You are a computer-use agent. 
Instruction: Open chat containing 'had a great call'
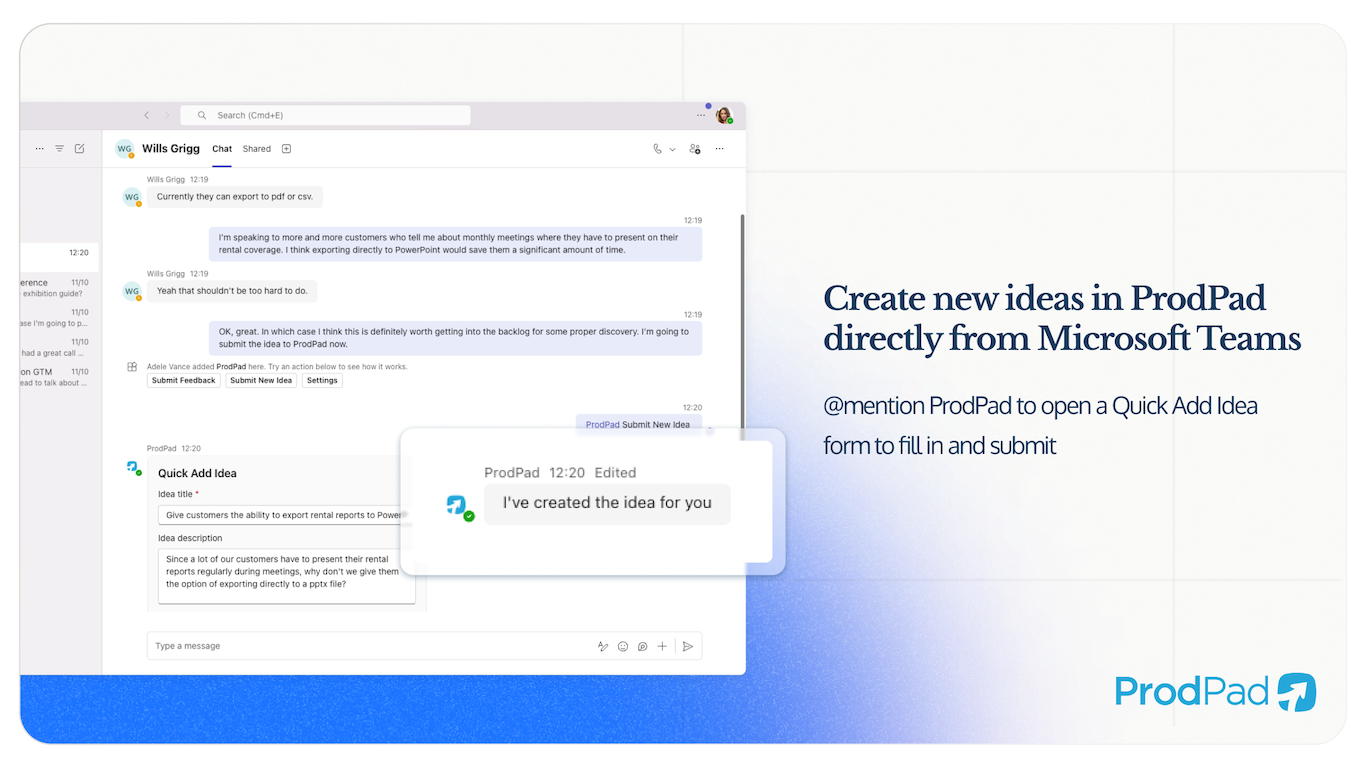point(59,347)
